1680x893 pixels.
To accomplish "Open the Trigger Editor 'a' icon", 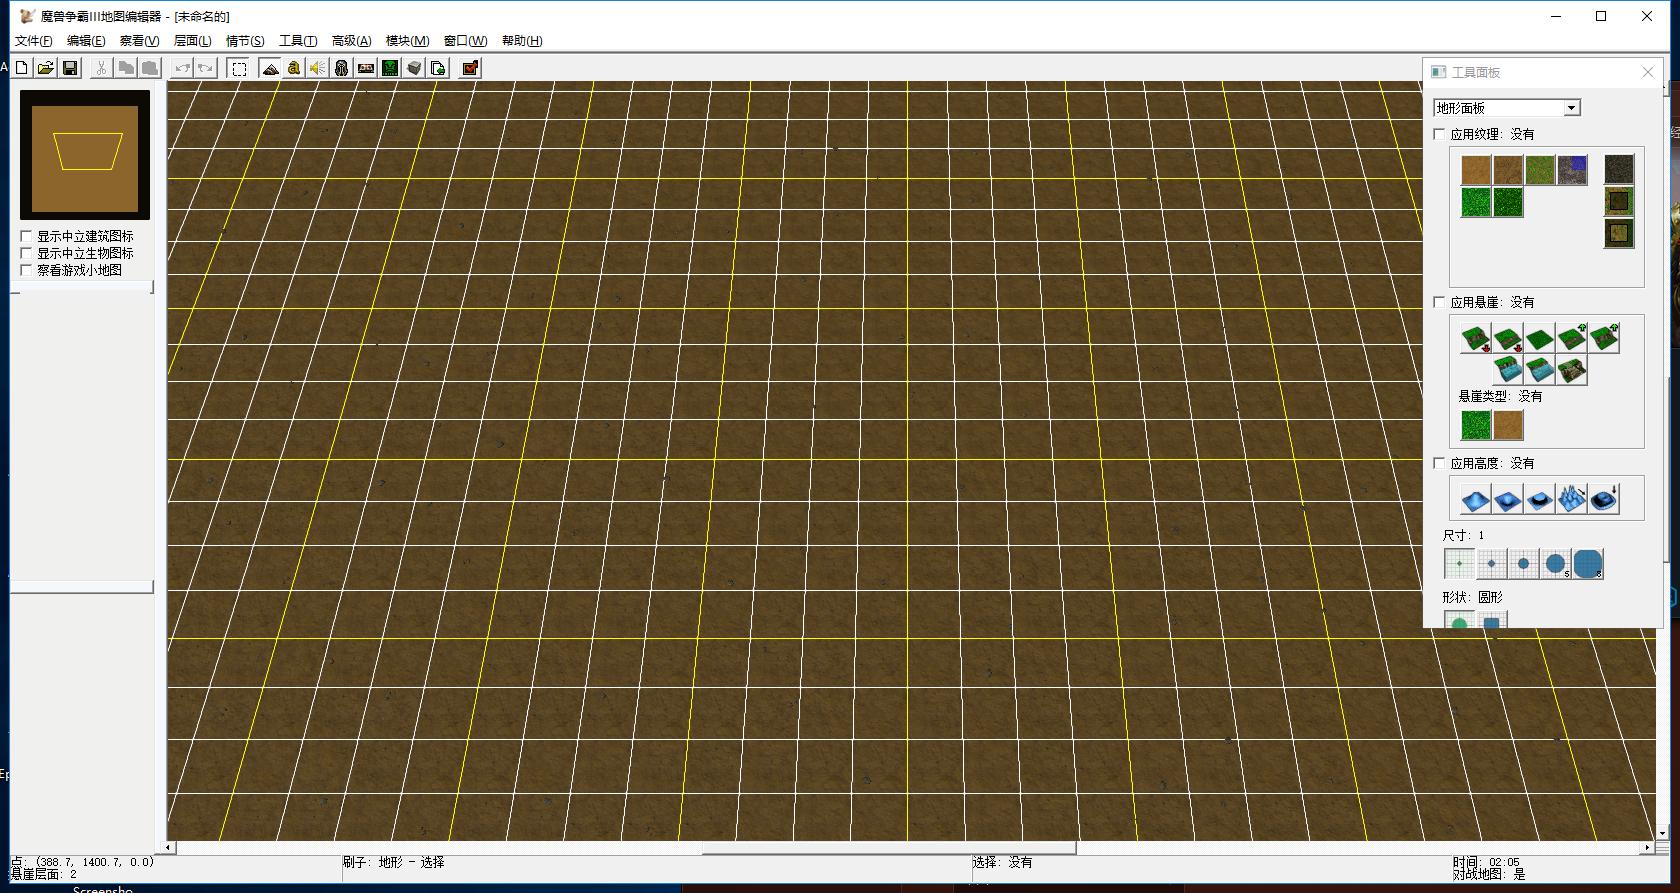I will 293,68.
